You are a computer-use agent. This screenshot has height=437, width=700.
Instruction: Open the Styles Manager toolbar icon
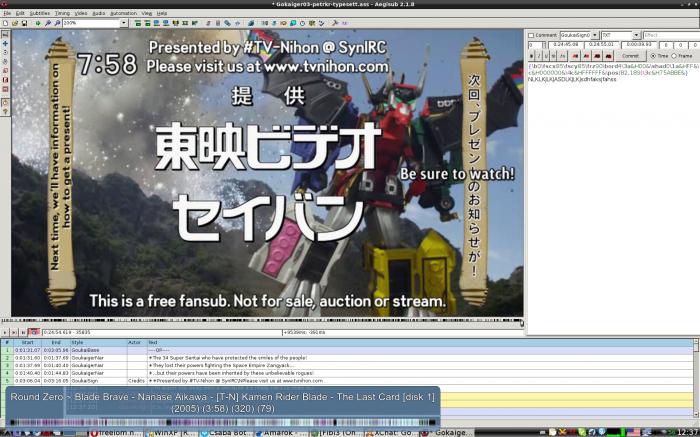208,23
